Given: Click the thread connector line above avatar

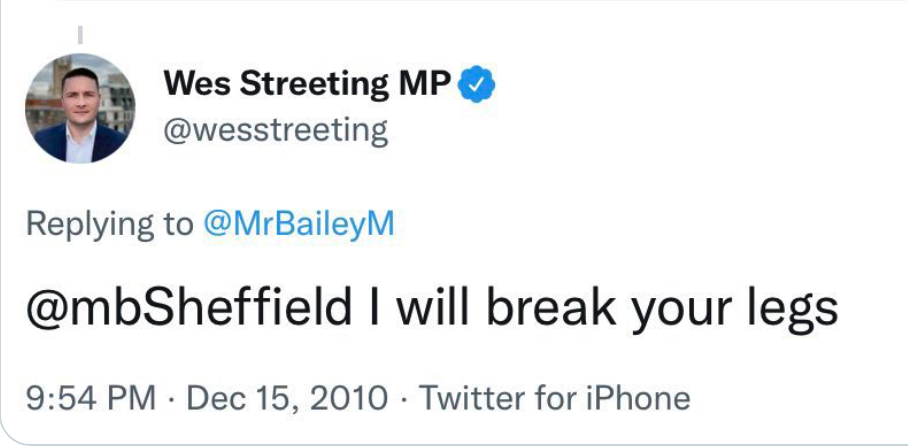Looking at the screenshot, I should 80,38.
